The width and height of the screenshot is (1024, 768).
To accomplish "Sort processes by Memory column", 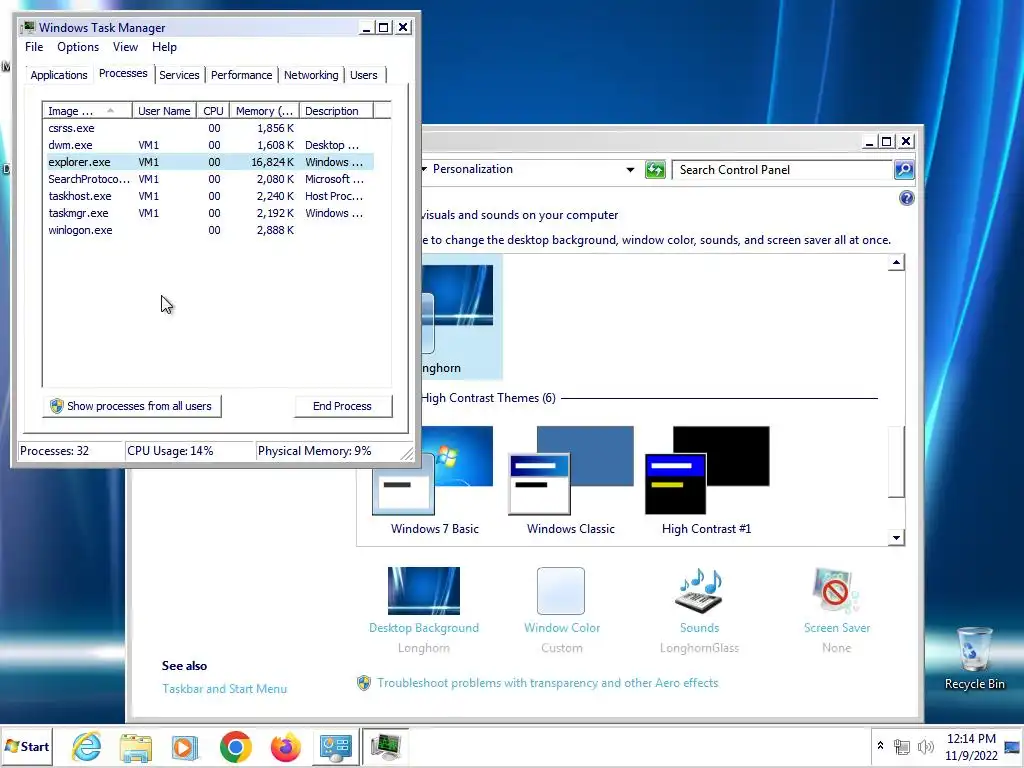I will click(264, 111).
